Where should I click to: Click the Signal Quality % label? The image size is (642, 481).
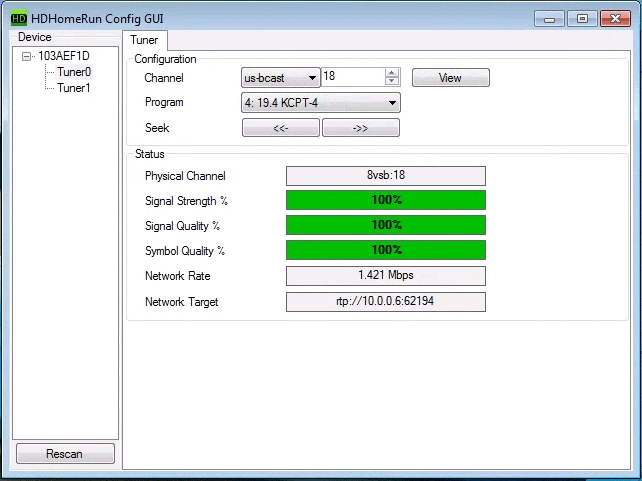tap(183, 226)
